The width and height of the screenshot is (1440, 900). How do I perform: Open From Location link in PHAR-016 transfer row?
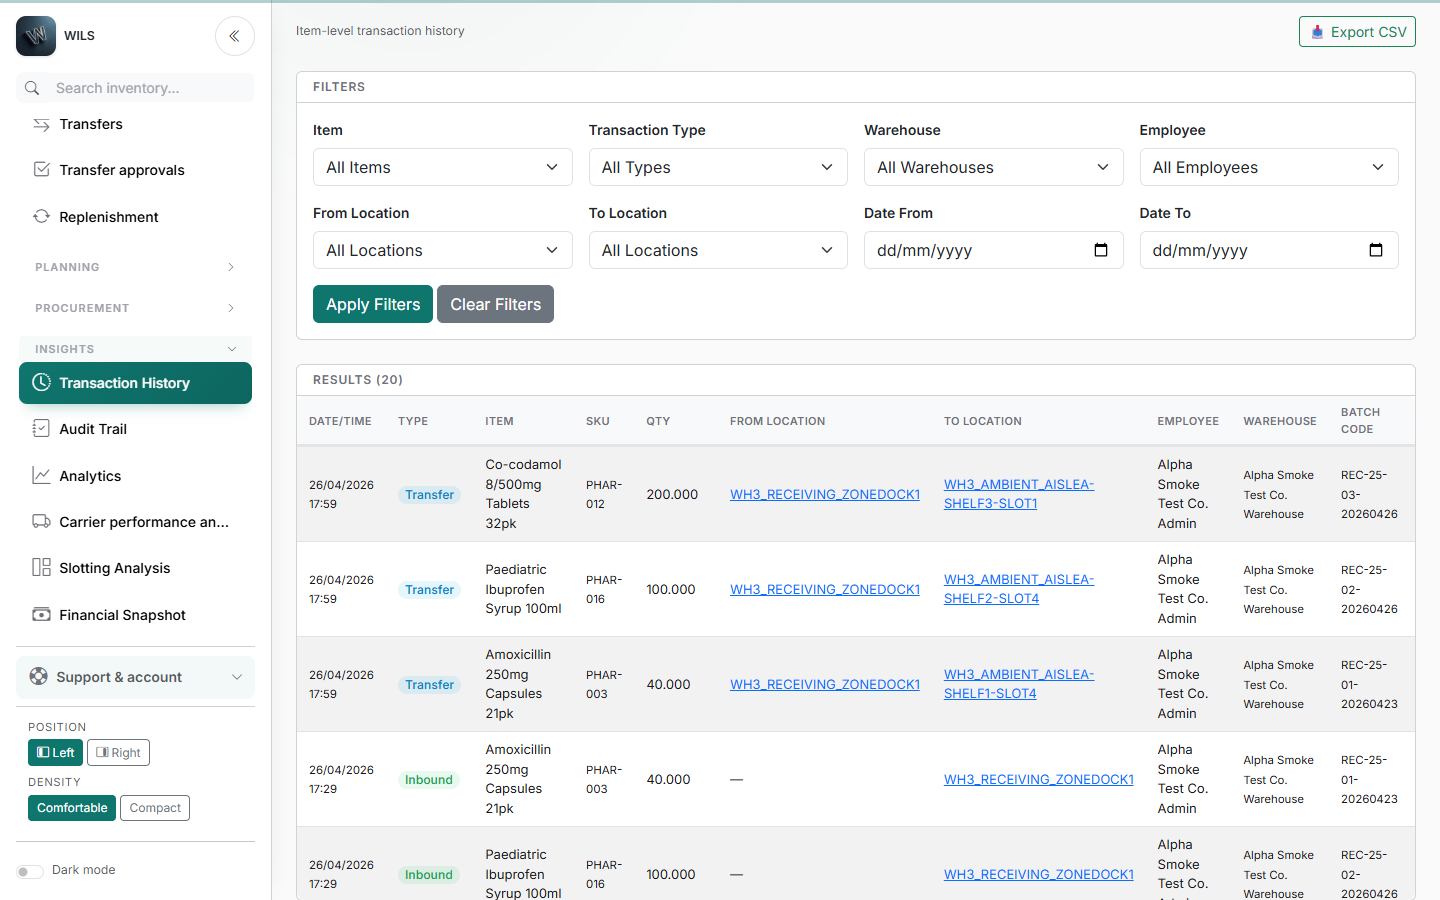[825, 589]
